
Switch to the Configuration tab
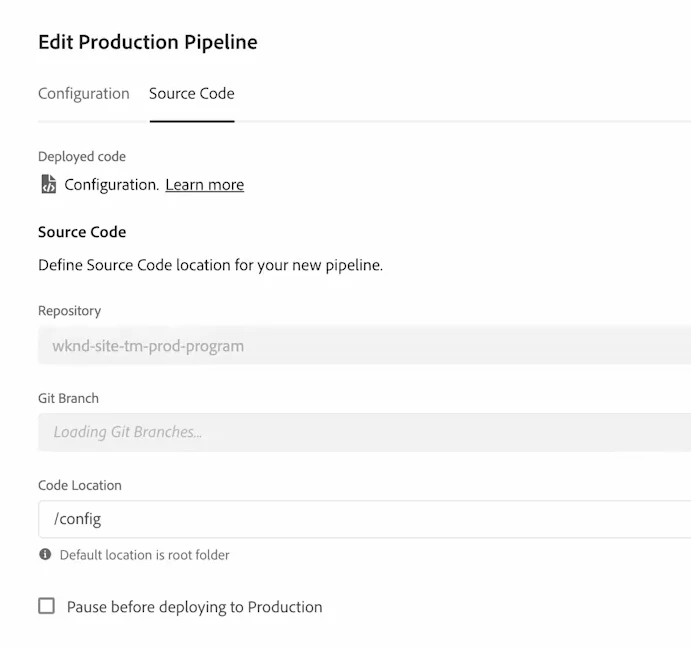click(x=84, y=93)
